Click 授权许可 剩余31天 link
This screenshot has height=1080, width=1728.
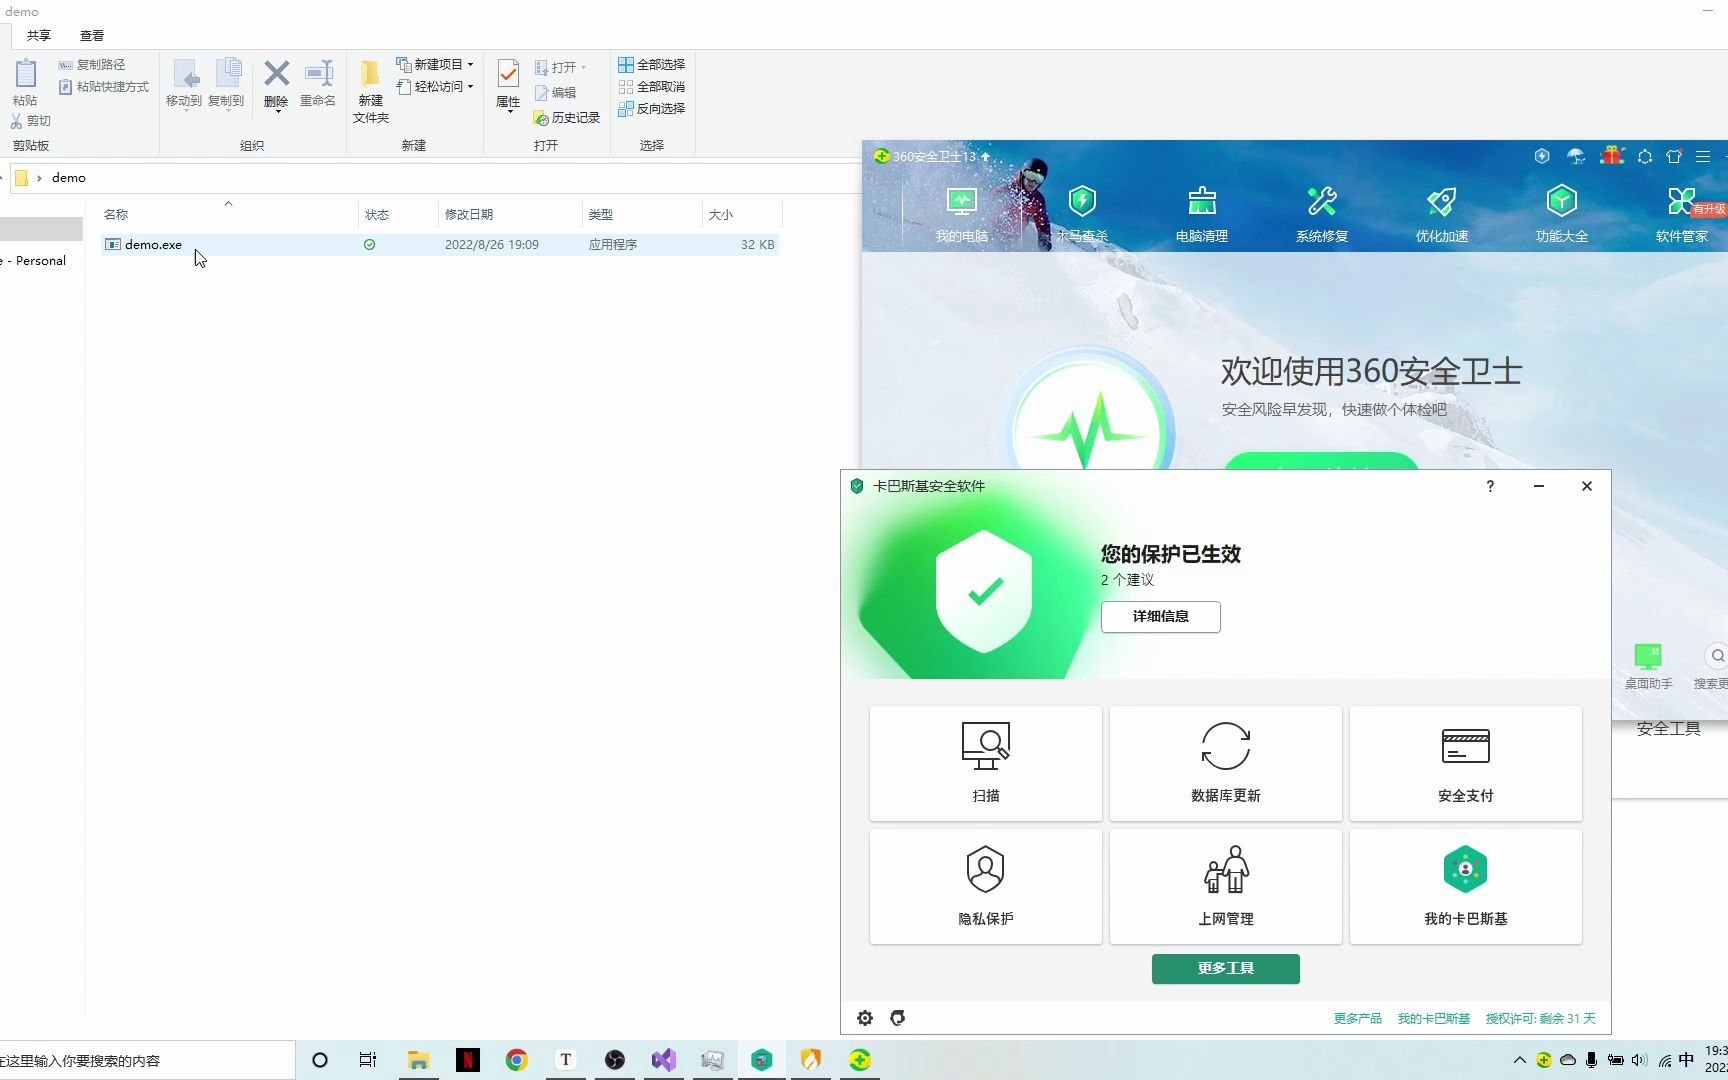[1541, 1019]
